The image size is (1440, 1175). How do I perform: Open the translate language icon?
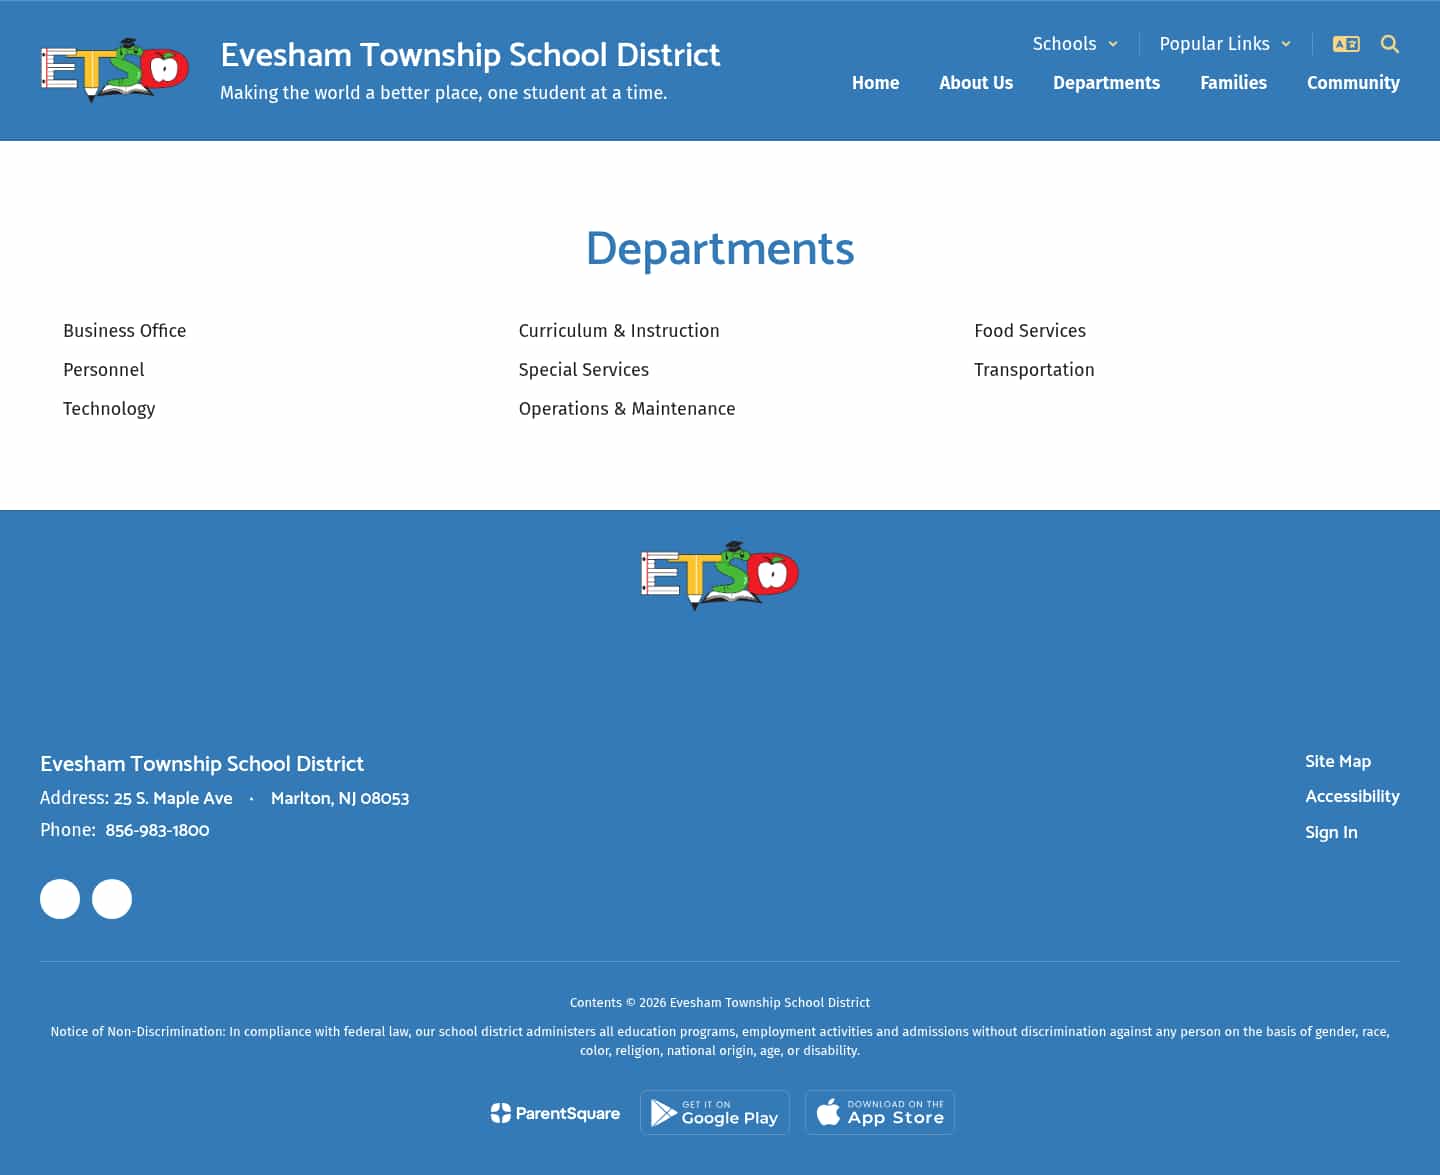(x=1346, y=44)
